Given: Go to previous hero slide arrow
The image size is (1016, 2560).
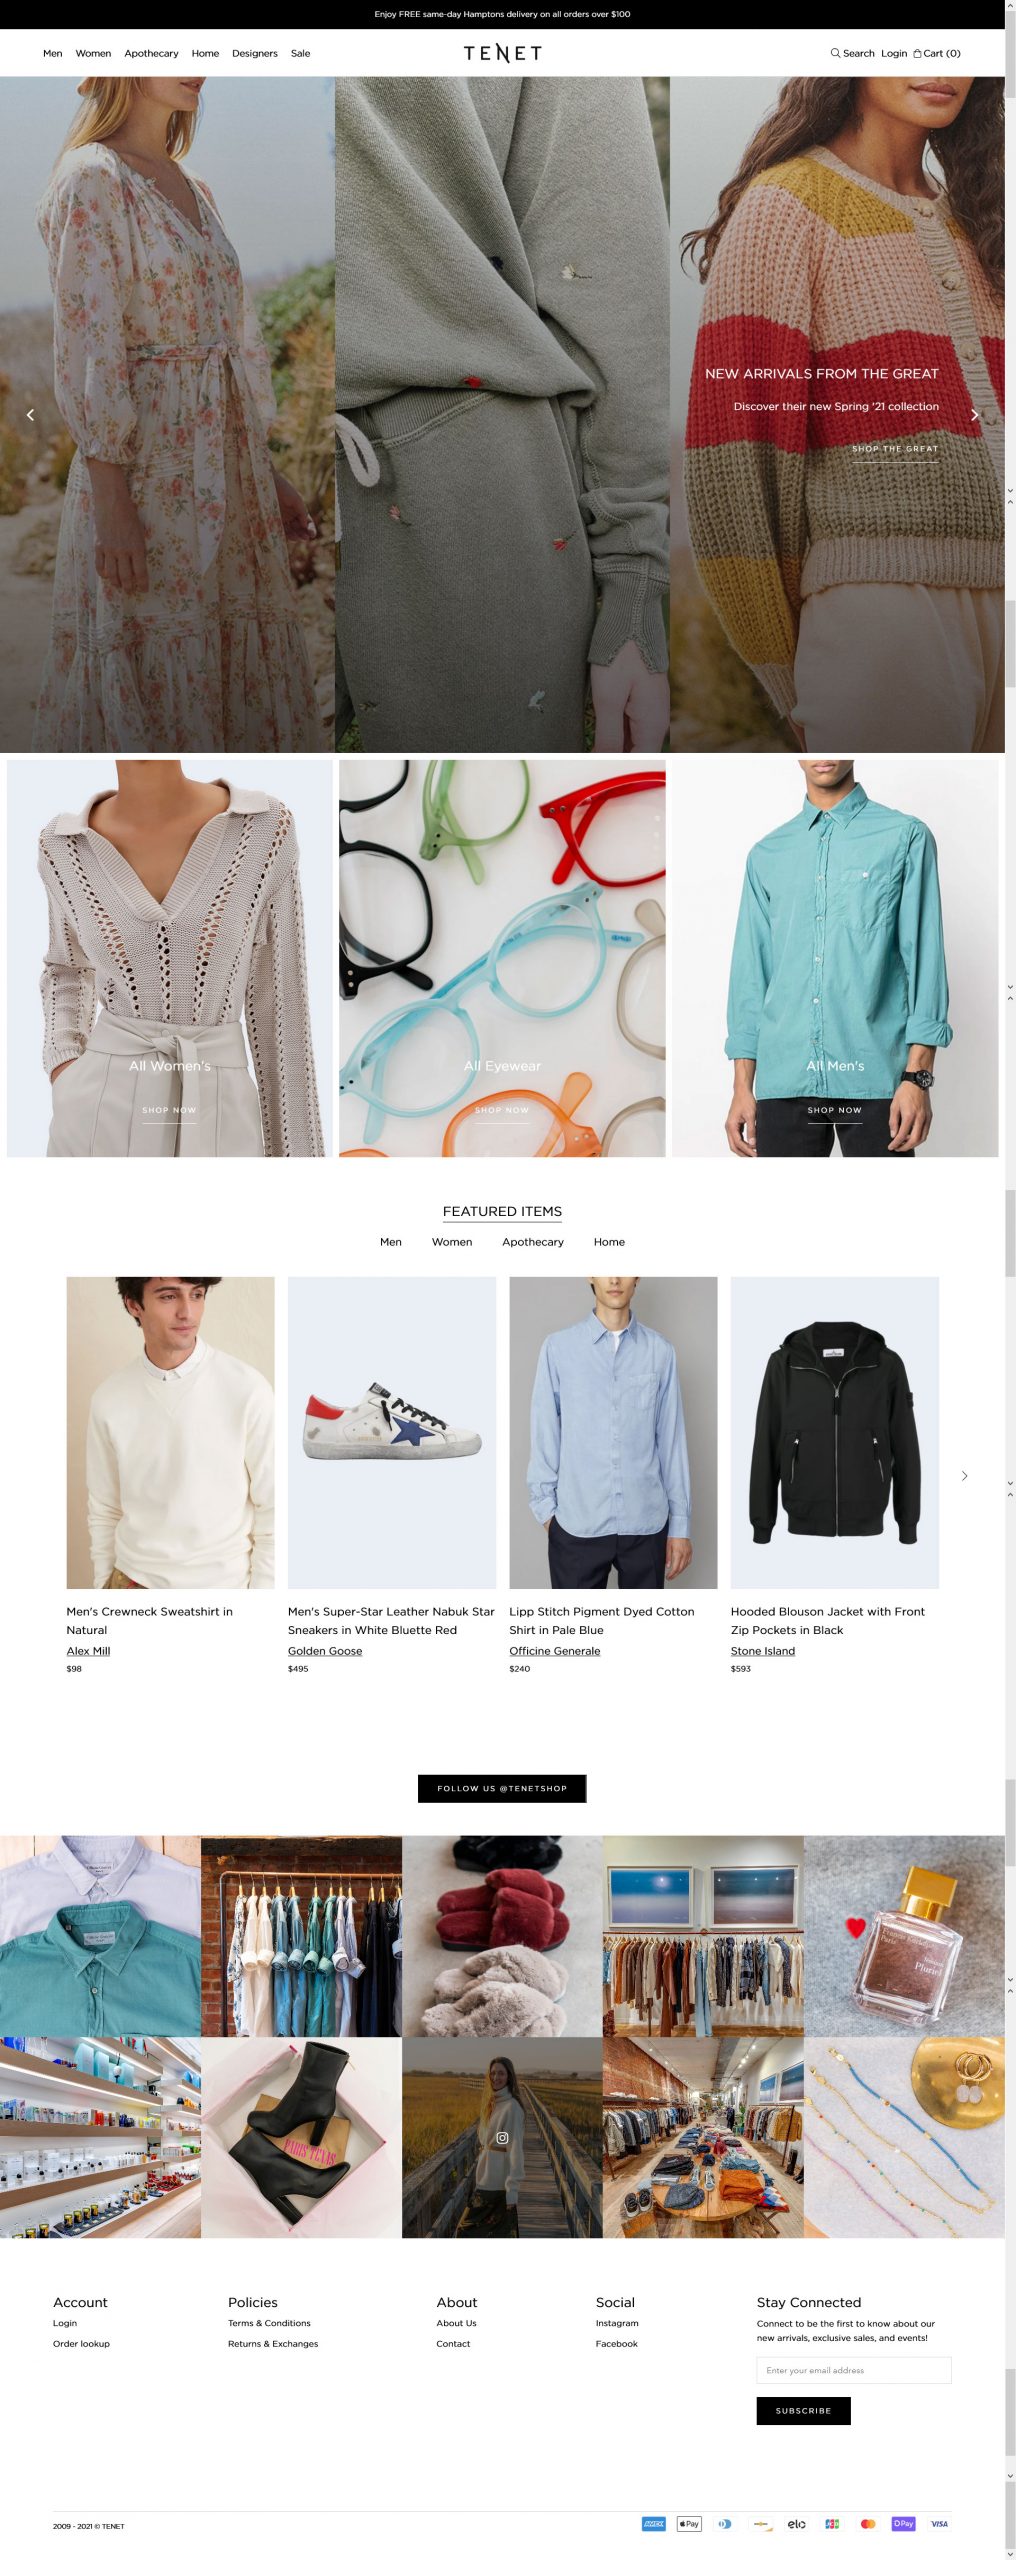Looking at the screenshot, I should [30, 415].
